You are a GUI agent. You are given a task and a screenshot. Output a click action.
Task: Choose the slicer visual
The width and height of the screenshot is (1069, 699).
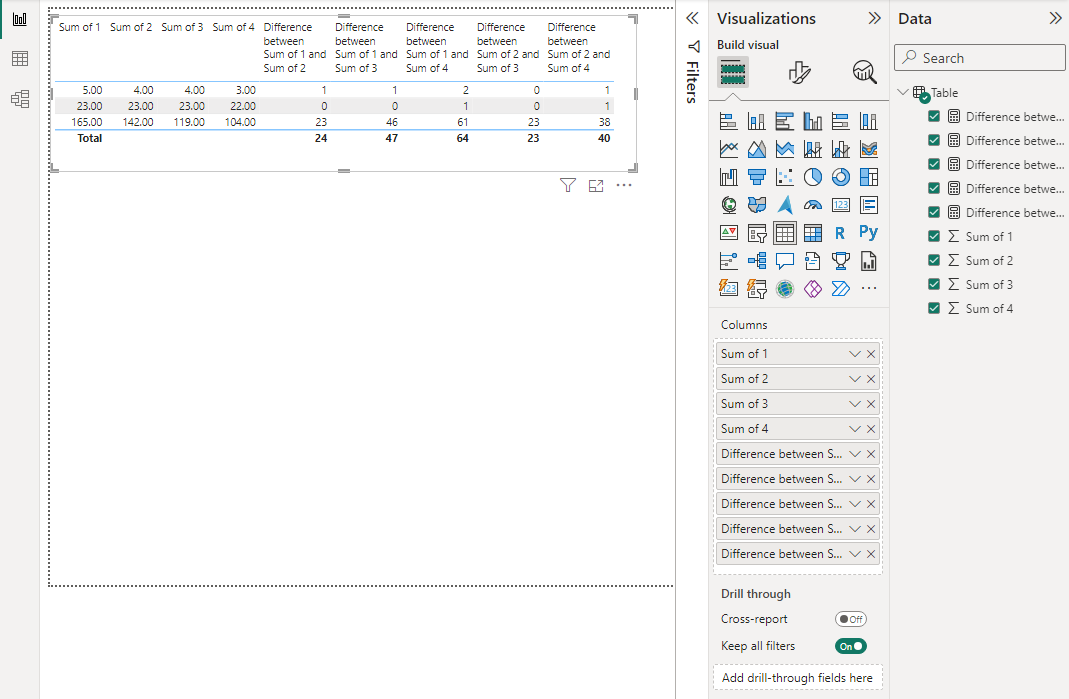[757, 233]
